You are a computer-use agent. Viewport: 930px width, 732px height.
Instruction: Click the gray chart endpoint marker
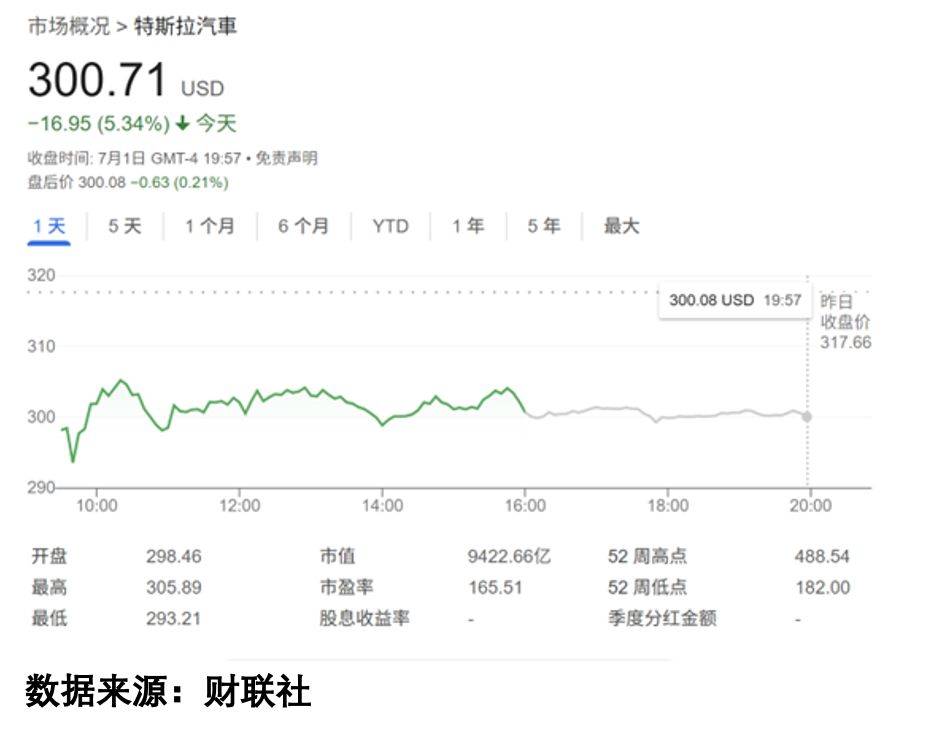point(807,417)
